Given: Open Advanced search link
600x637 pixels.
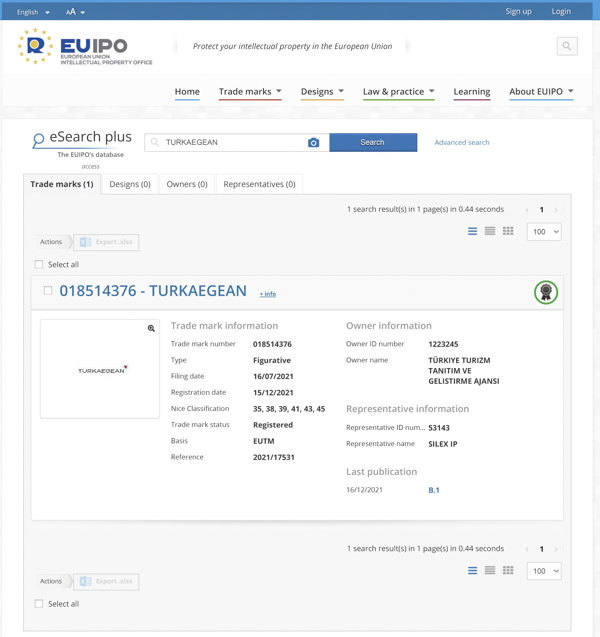Looking at the screenshot, I should pos(462,143).
